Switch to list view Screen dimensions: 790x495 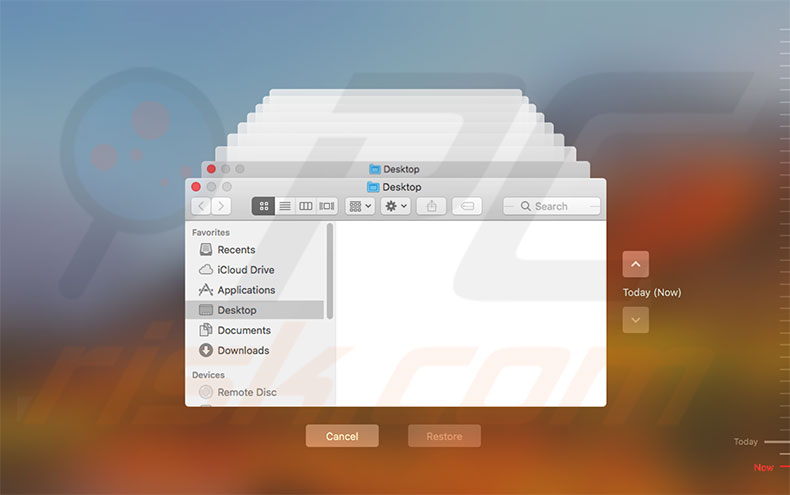coord(285,206)
